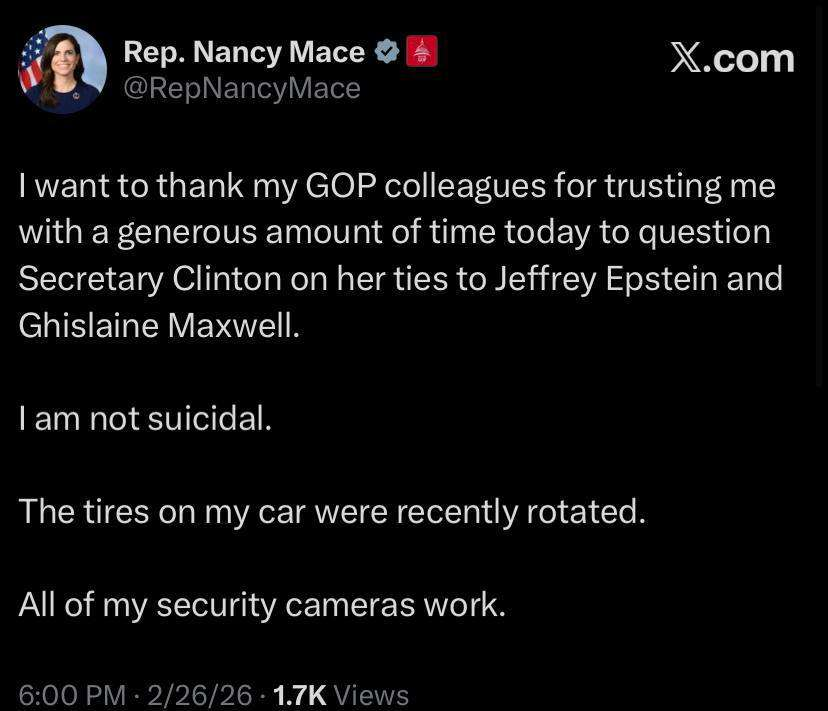Image resolution: width=828 pixels, height=711 pixels.
Task: Click the red Capitol government badge
Action: tap(422, 51)
